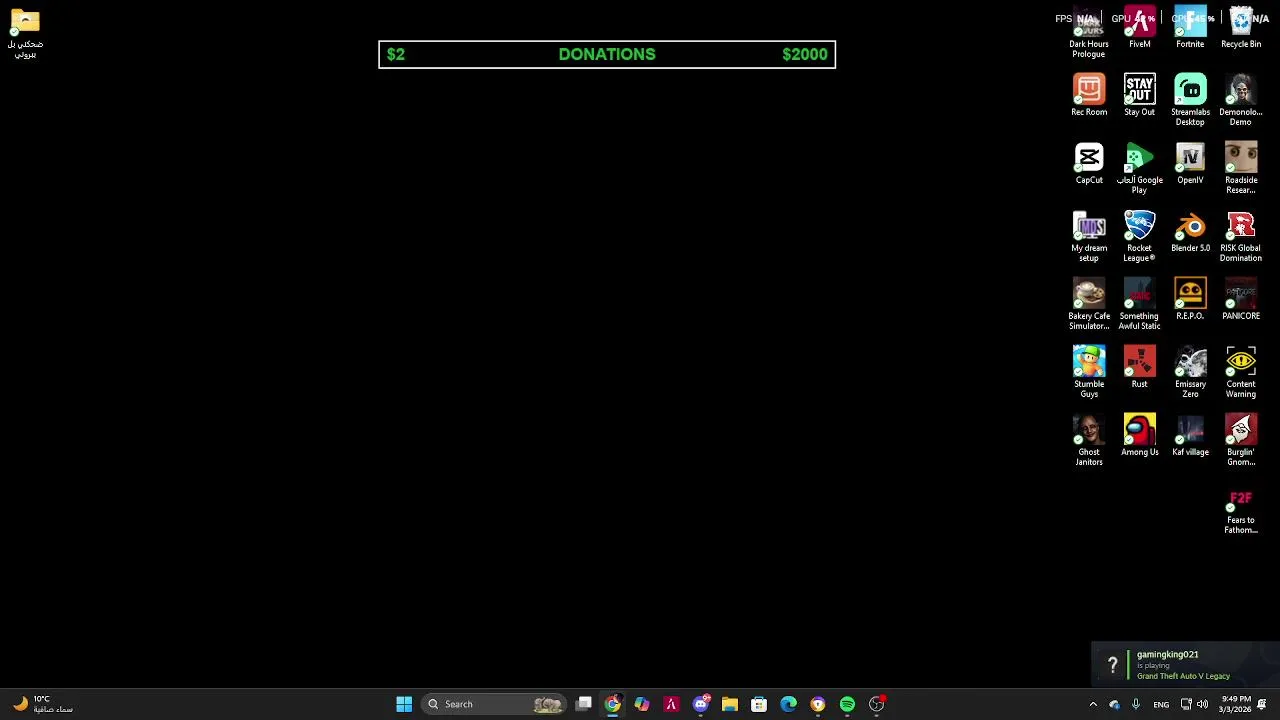The height and width of the screenshot is (720, 1280).
Task: Select the Among Us desktop icon
Action: click(1139, 435)
